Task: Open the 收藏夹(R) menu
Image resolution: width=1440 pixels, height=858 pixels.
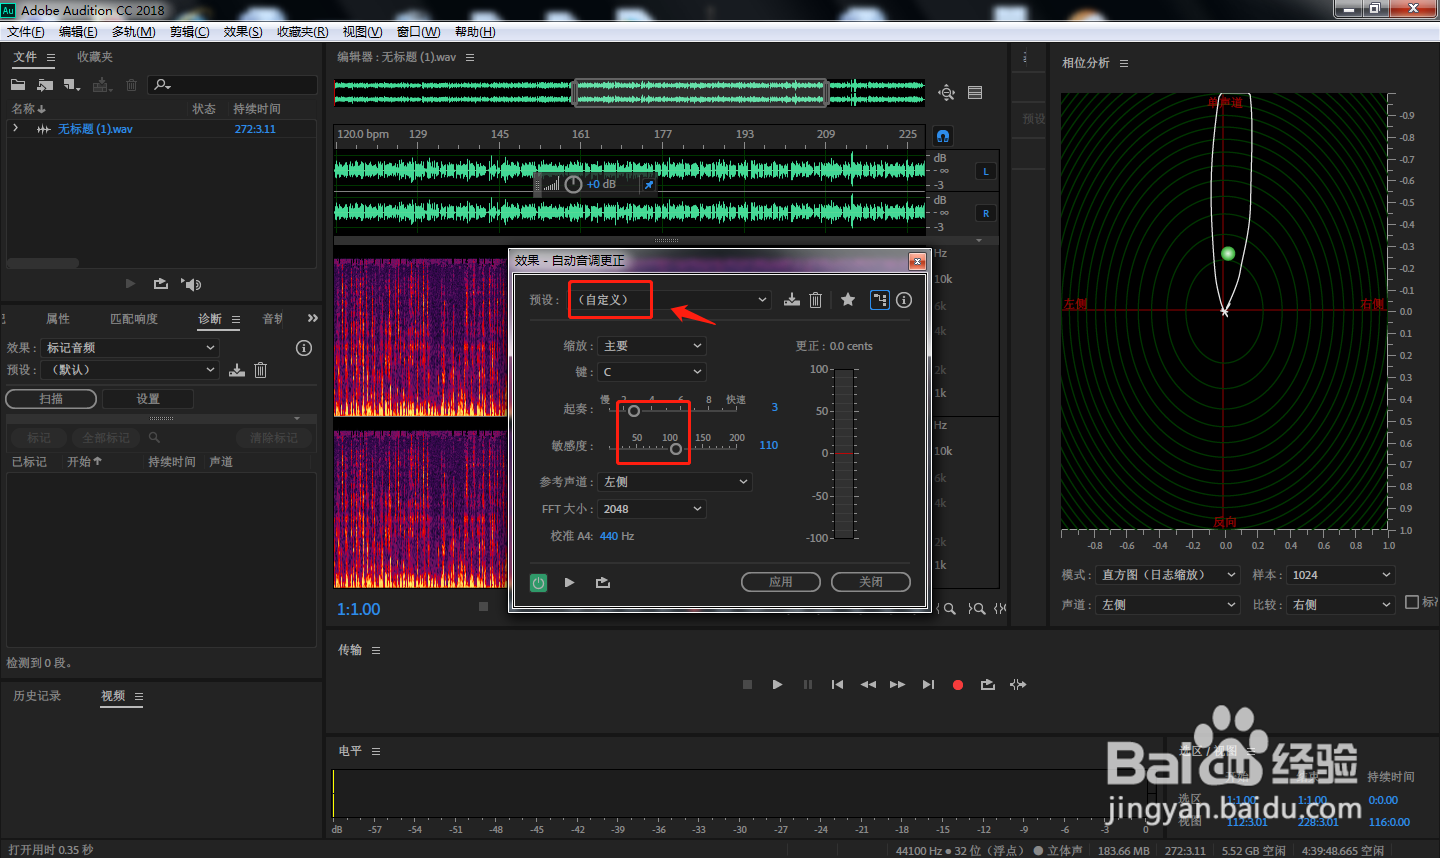Action: tap(303, 32)
